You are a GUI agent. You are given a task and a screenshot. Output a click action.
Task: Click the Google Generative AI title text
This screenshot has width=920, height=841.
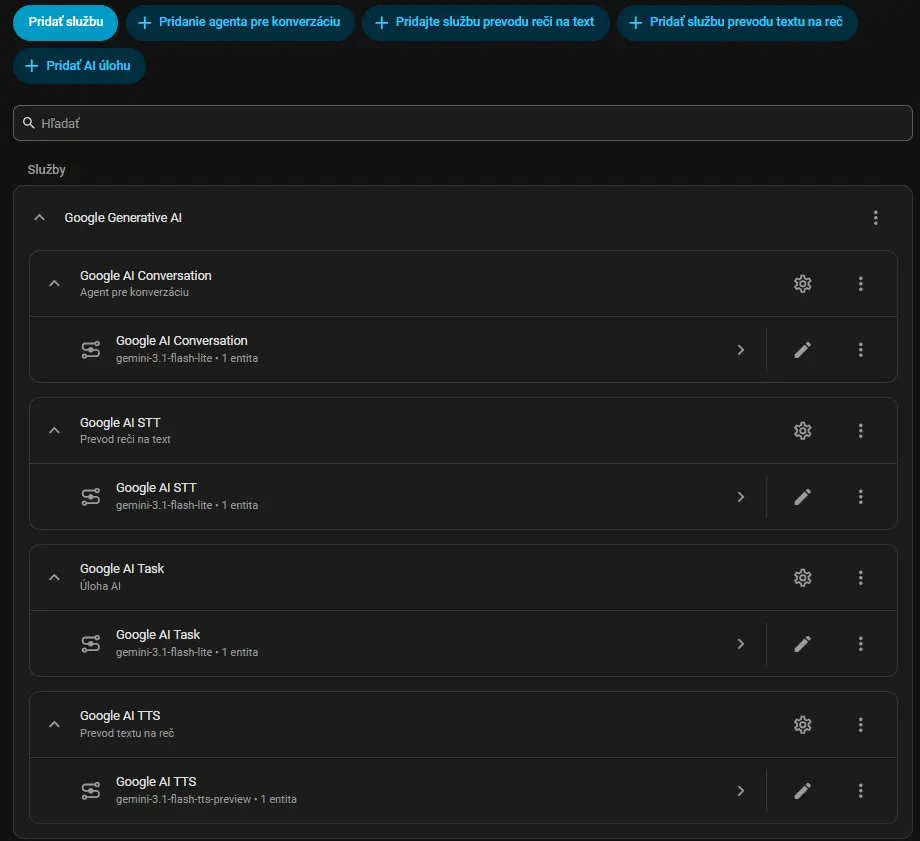pyautogui.click(x=123, y=218)
